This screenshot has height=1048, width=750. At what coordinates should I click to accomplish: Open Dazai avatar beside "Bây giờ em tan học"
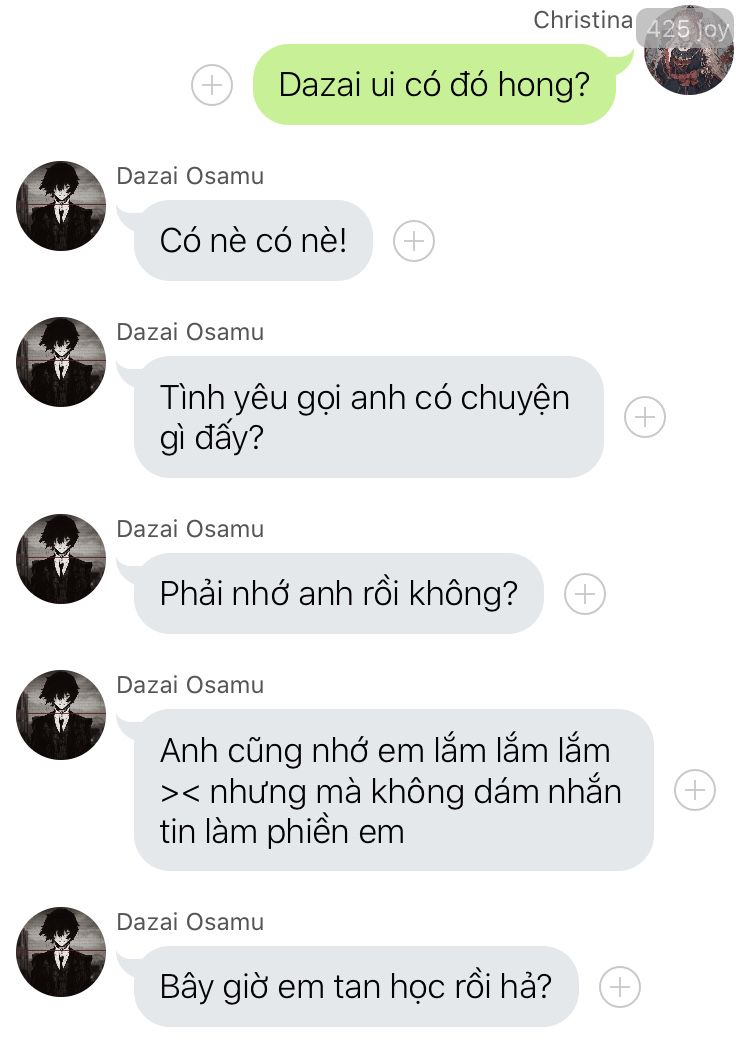click(61, 952)
